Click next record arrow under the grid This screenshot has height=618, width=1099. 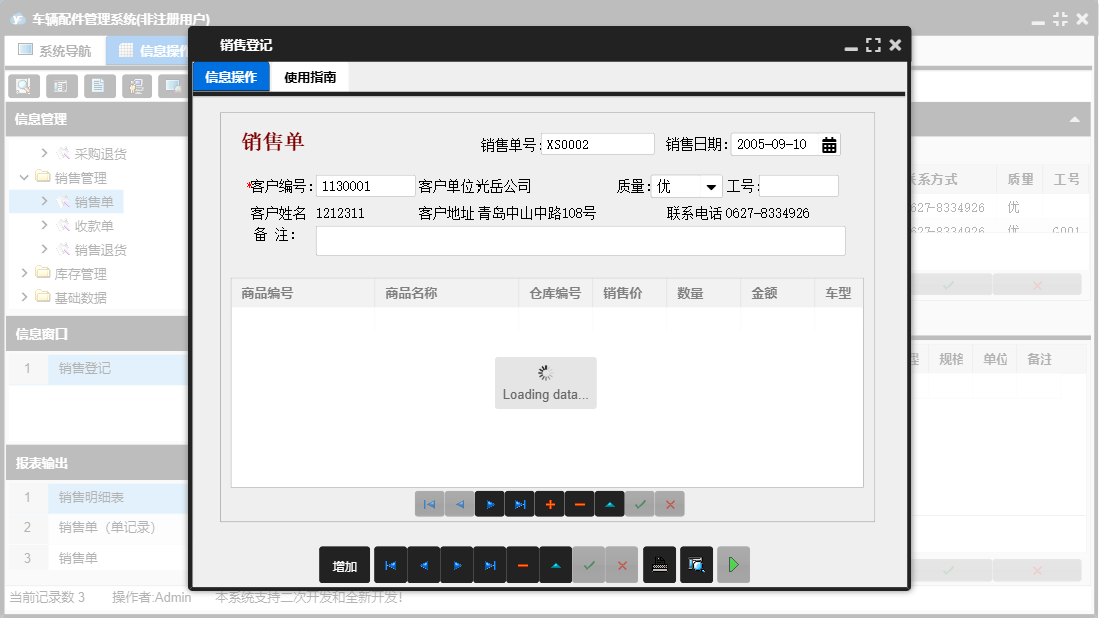(x=489, y=505)
